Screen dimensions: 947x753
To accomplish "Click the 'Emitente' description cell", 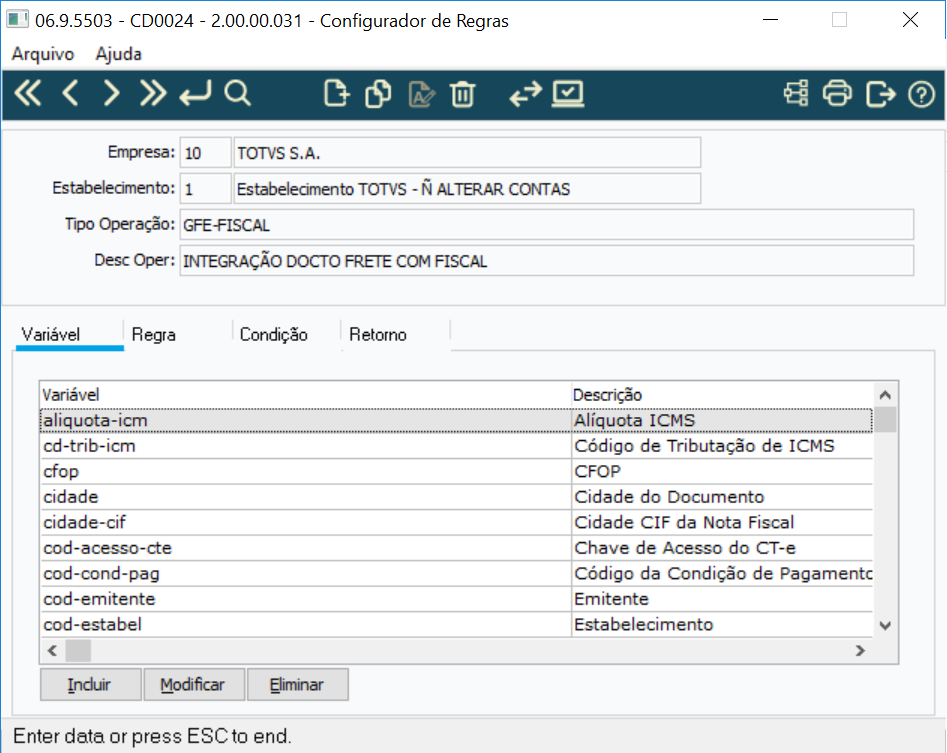I will tap(722, 599).
